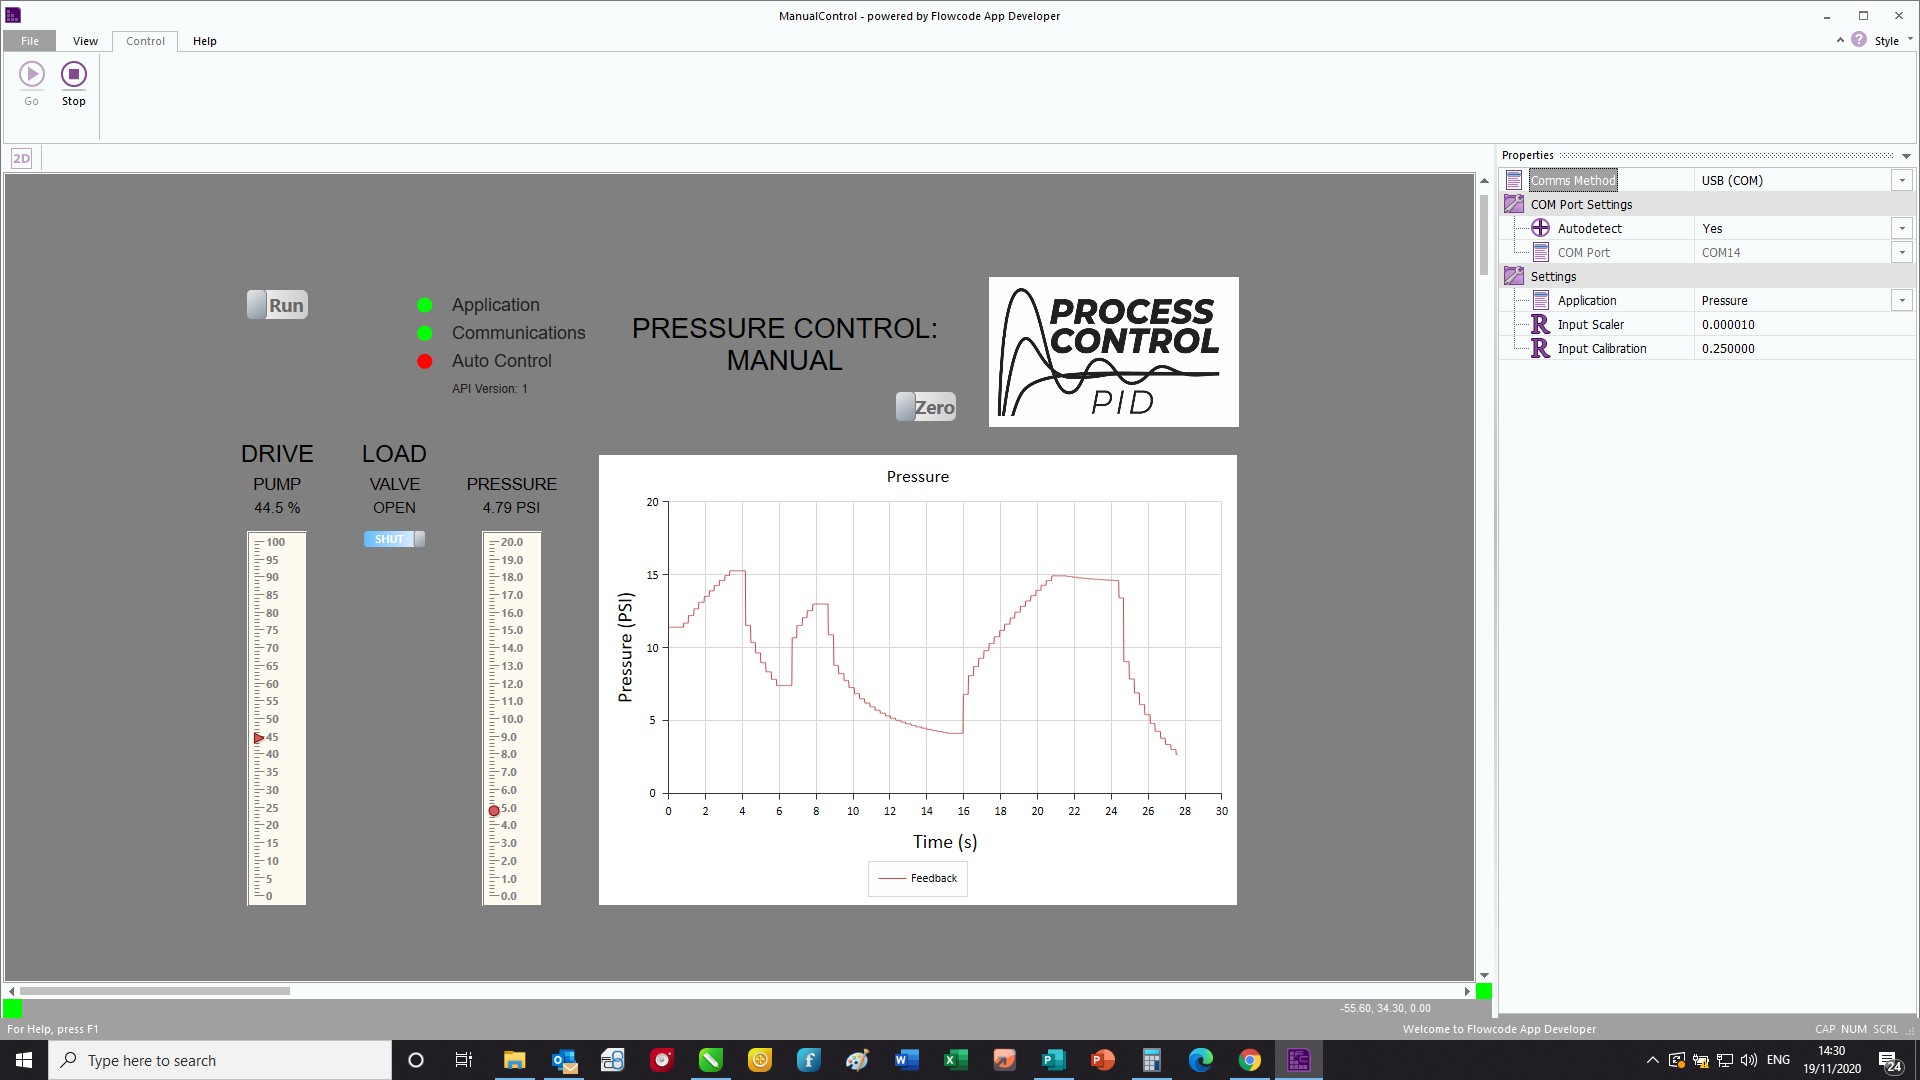Click the Help question mark icon

click(x=1858, y=40)
